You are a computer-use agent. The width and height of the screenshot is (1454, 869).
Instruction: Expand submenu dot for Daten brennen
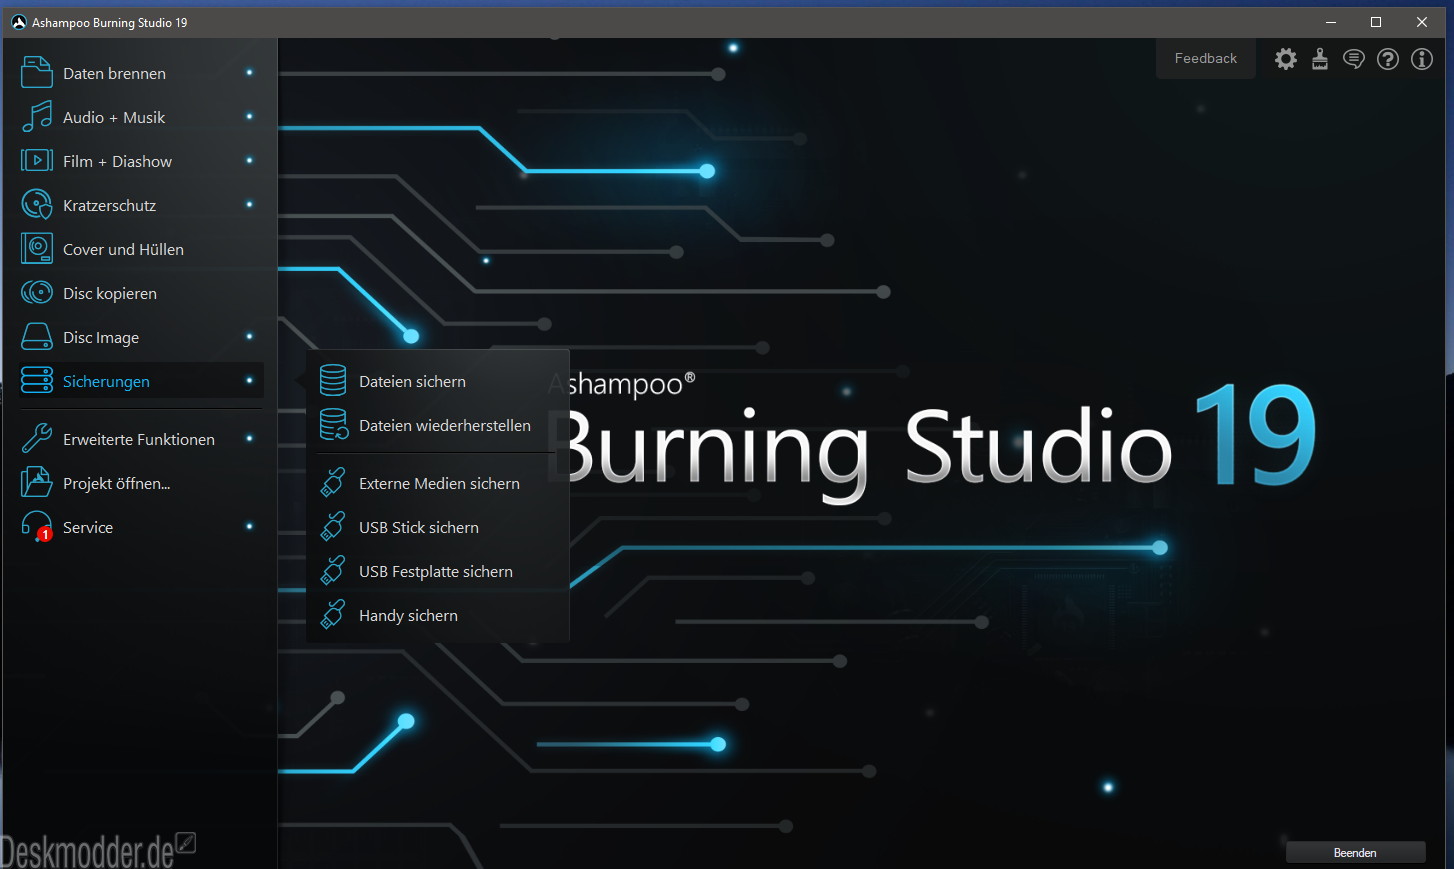click(249, 72)
